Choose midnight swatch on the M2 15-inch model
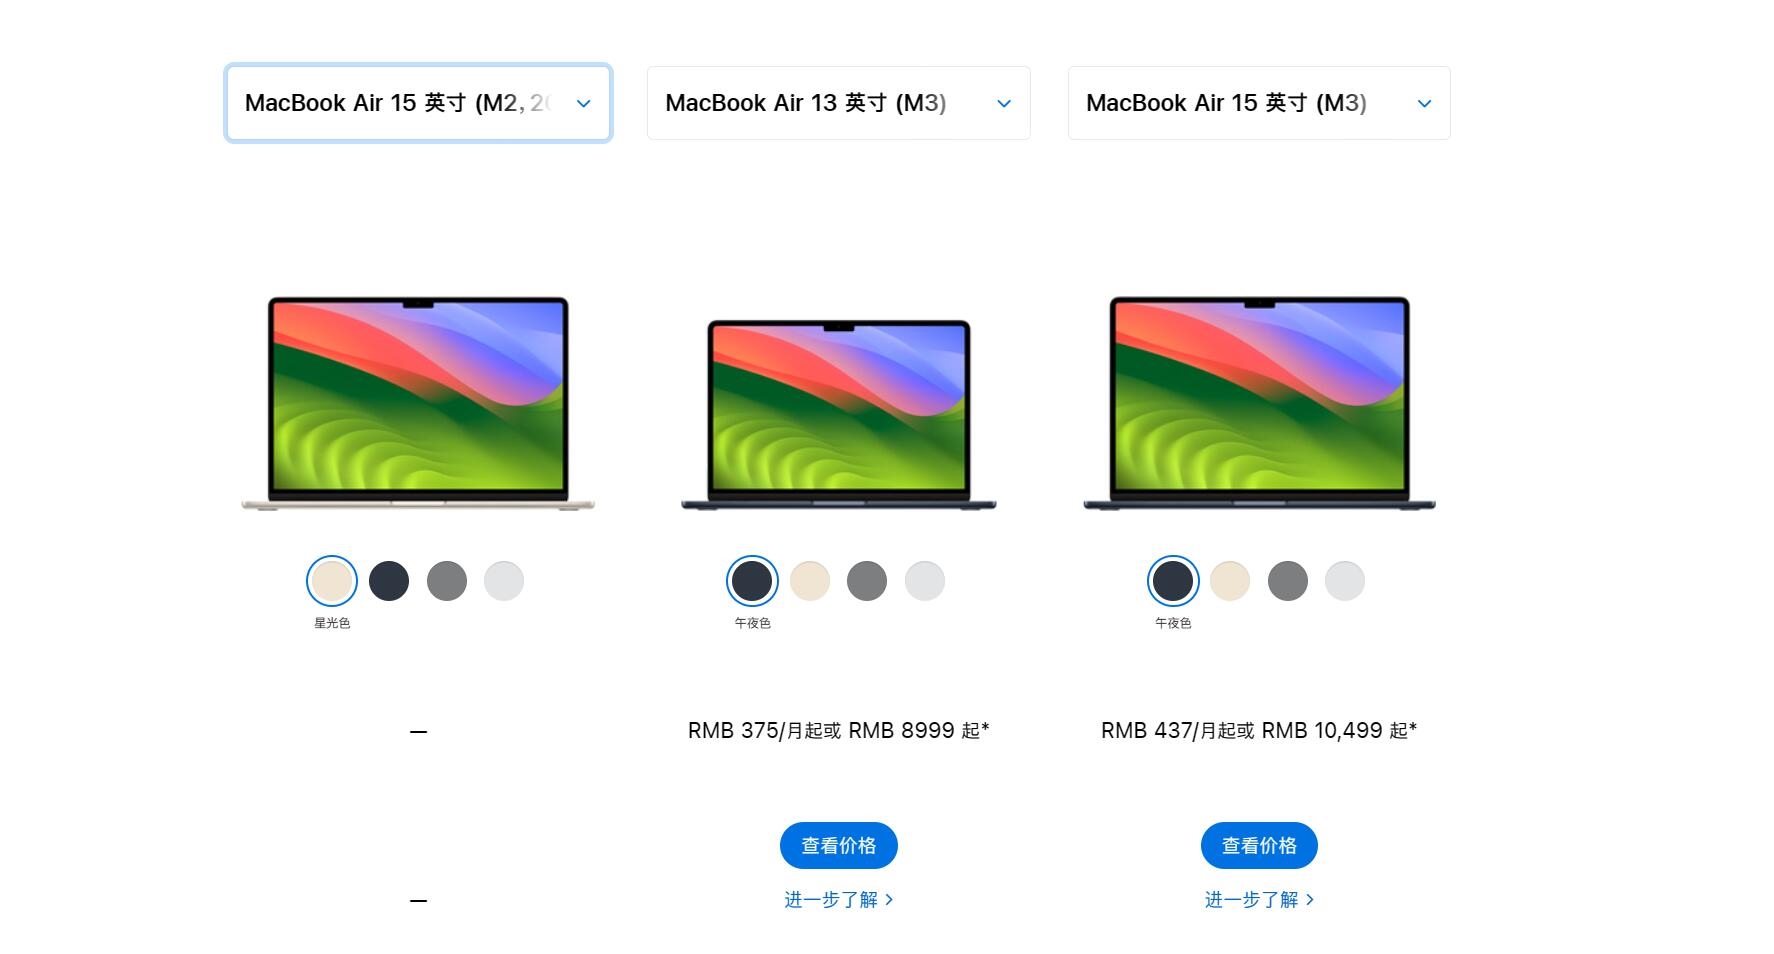Image resolution: width=1774 pixels, height=954 pixels. (x=389, y=581)
